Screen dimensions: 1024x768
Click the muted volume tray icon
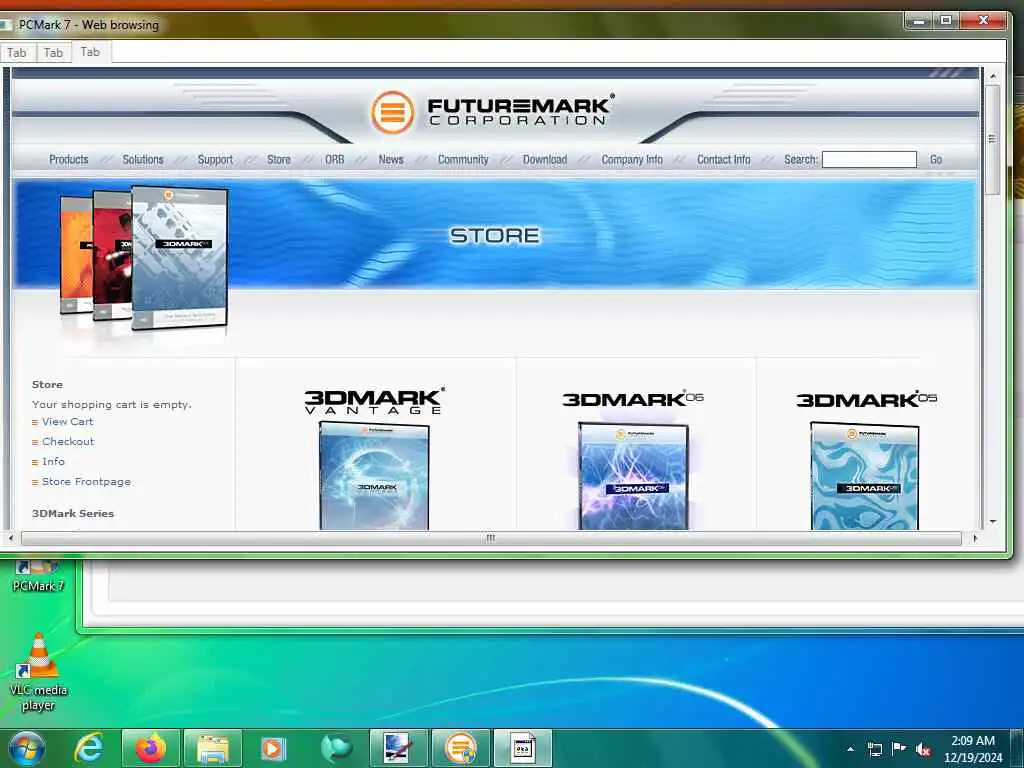point(923,749)
